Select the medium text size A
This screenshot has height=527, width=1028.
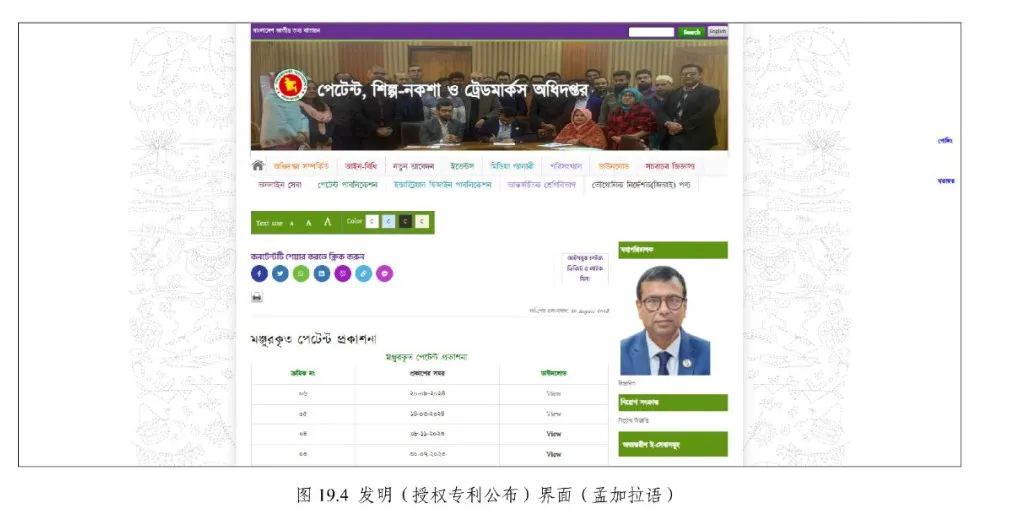pyautogui.click(x=309, y=222)
